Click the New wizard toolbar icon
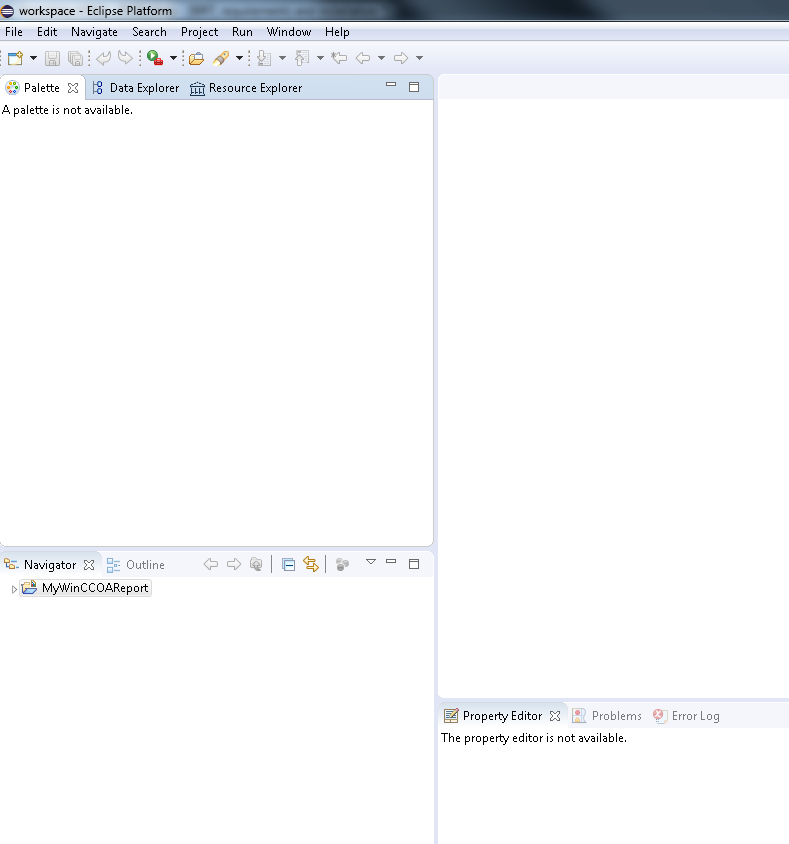This screenshot has height=844, width=789. point(15,59)
